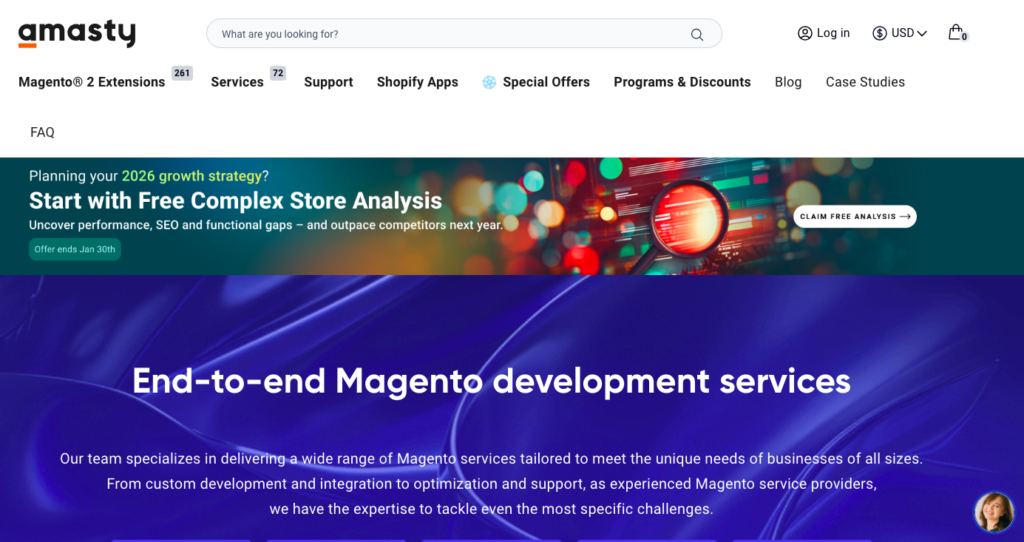The image size is (1024, 542).
Task: Open Shopify Apps menu item
Action: tap(417, 82)
